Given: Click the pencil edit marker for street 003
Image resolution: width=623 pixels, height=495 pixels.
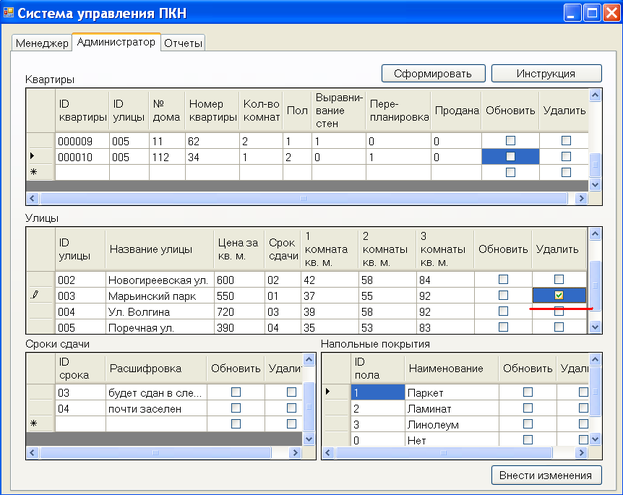Looking at the screenshot, I should (37, 295).
